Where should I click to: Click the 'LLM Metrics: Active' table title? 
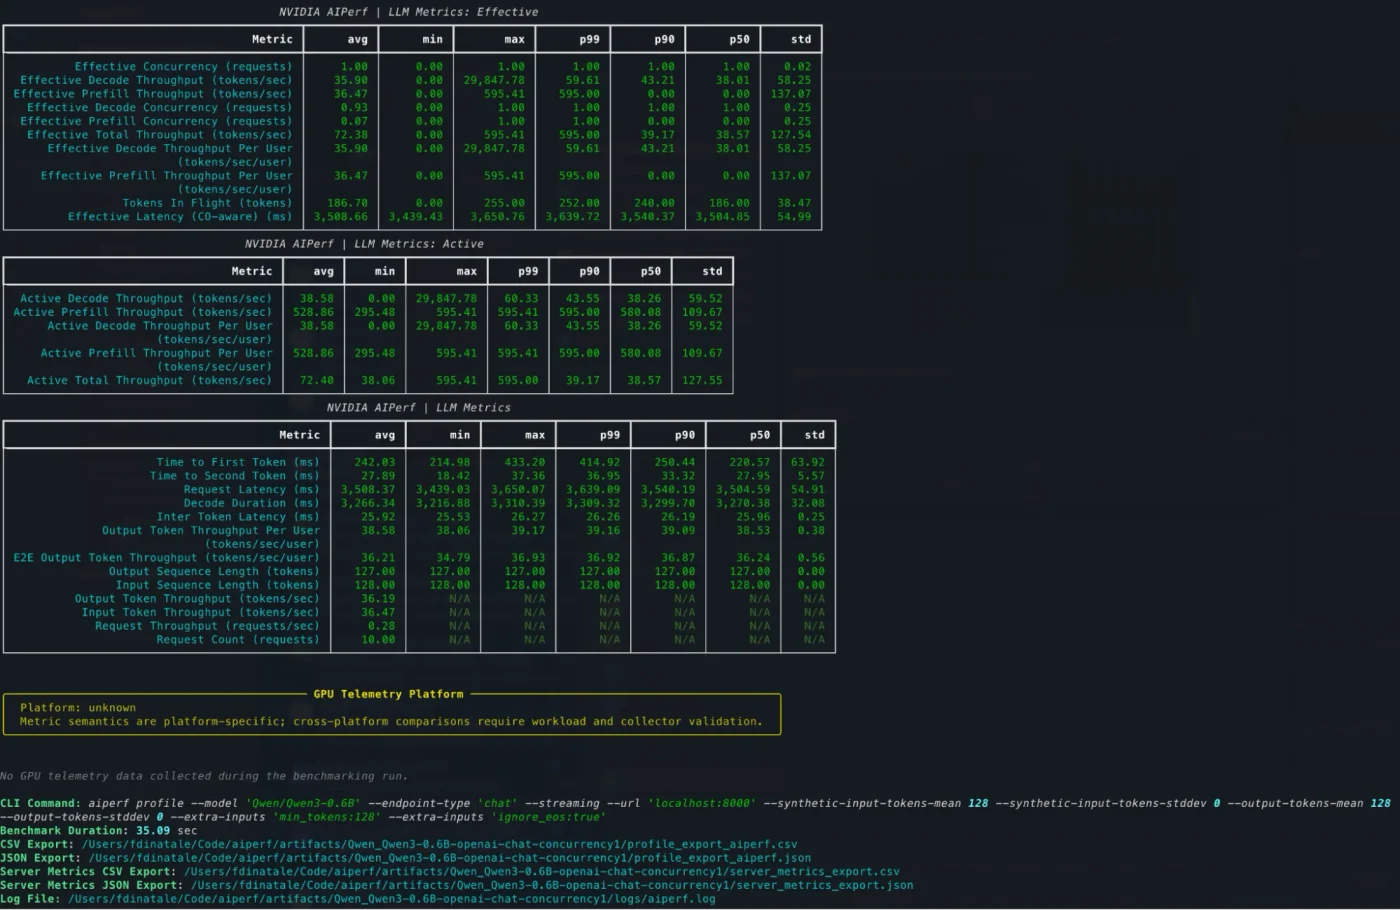364,244
